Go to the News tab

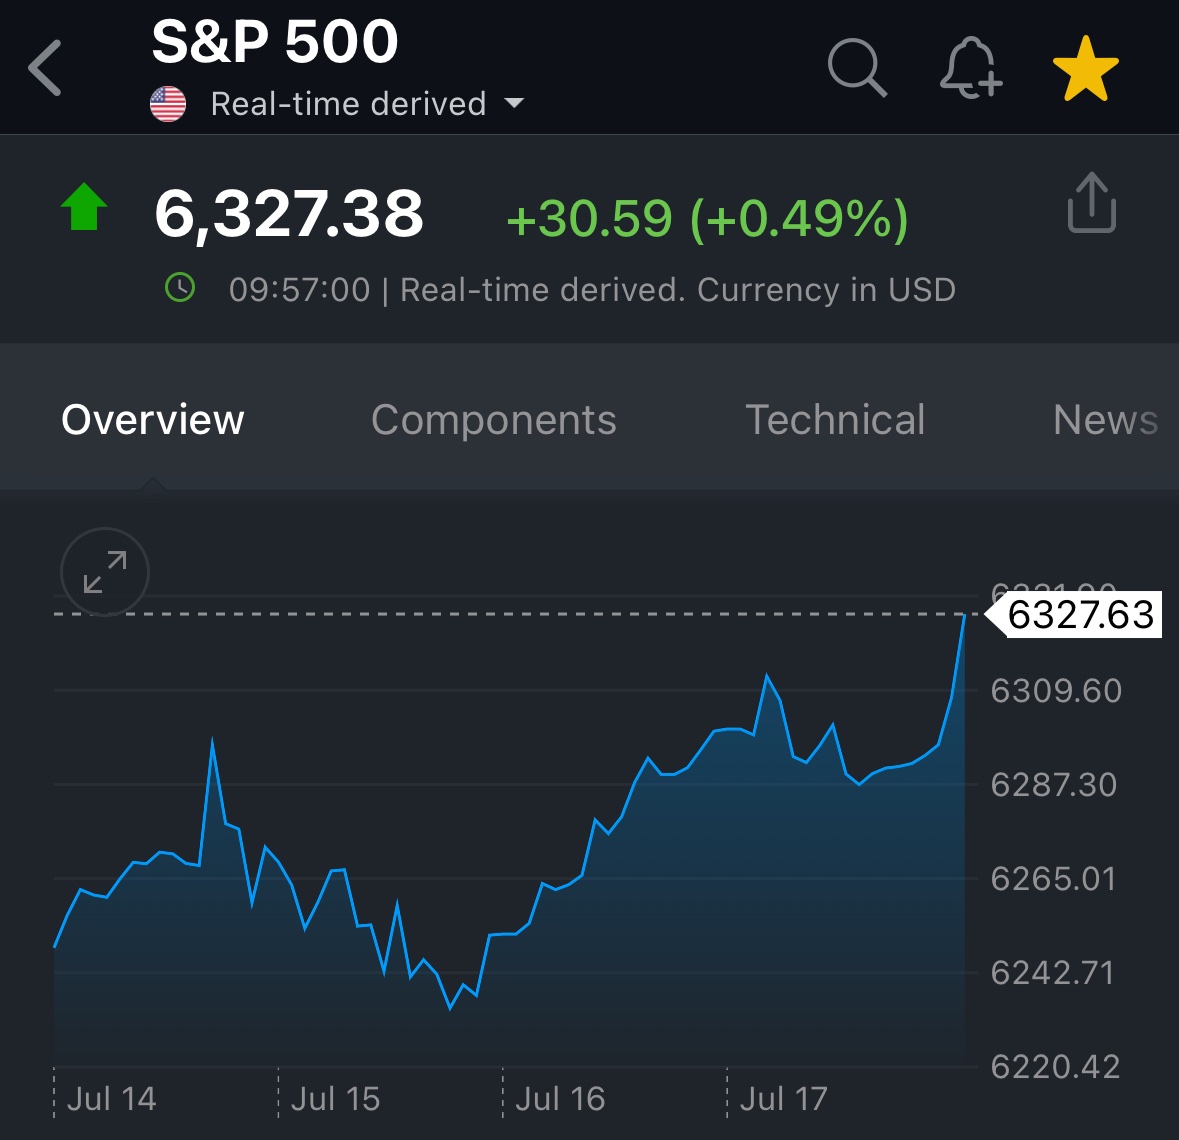pos(1105,420)
